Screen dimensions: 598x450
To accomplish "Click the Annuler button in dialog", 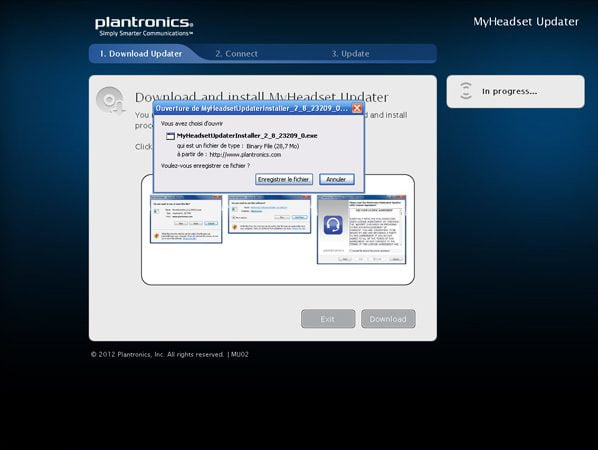I will 336,179.
